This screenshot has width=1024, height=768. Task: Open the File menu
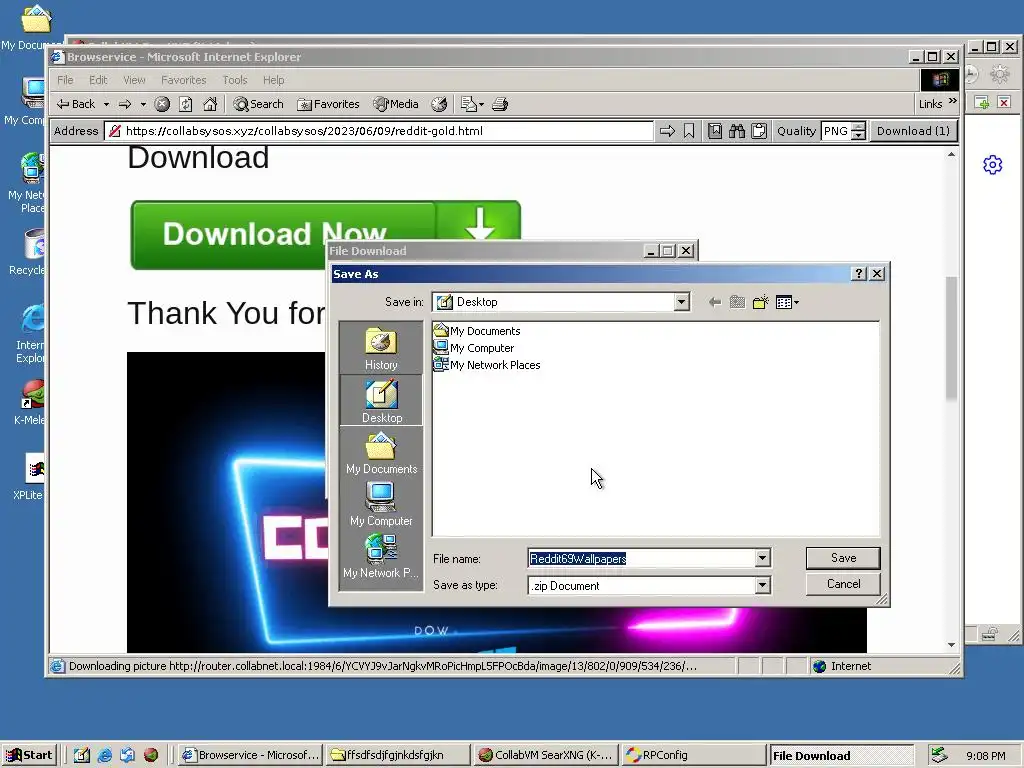click(65, 80)
